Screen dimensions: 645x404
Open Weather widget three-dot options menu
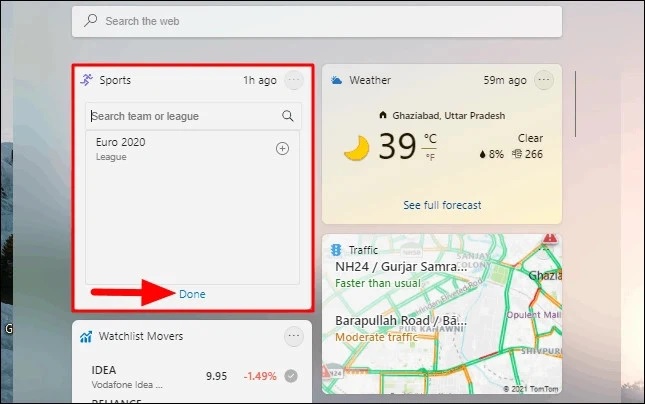coord(544,80)
